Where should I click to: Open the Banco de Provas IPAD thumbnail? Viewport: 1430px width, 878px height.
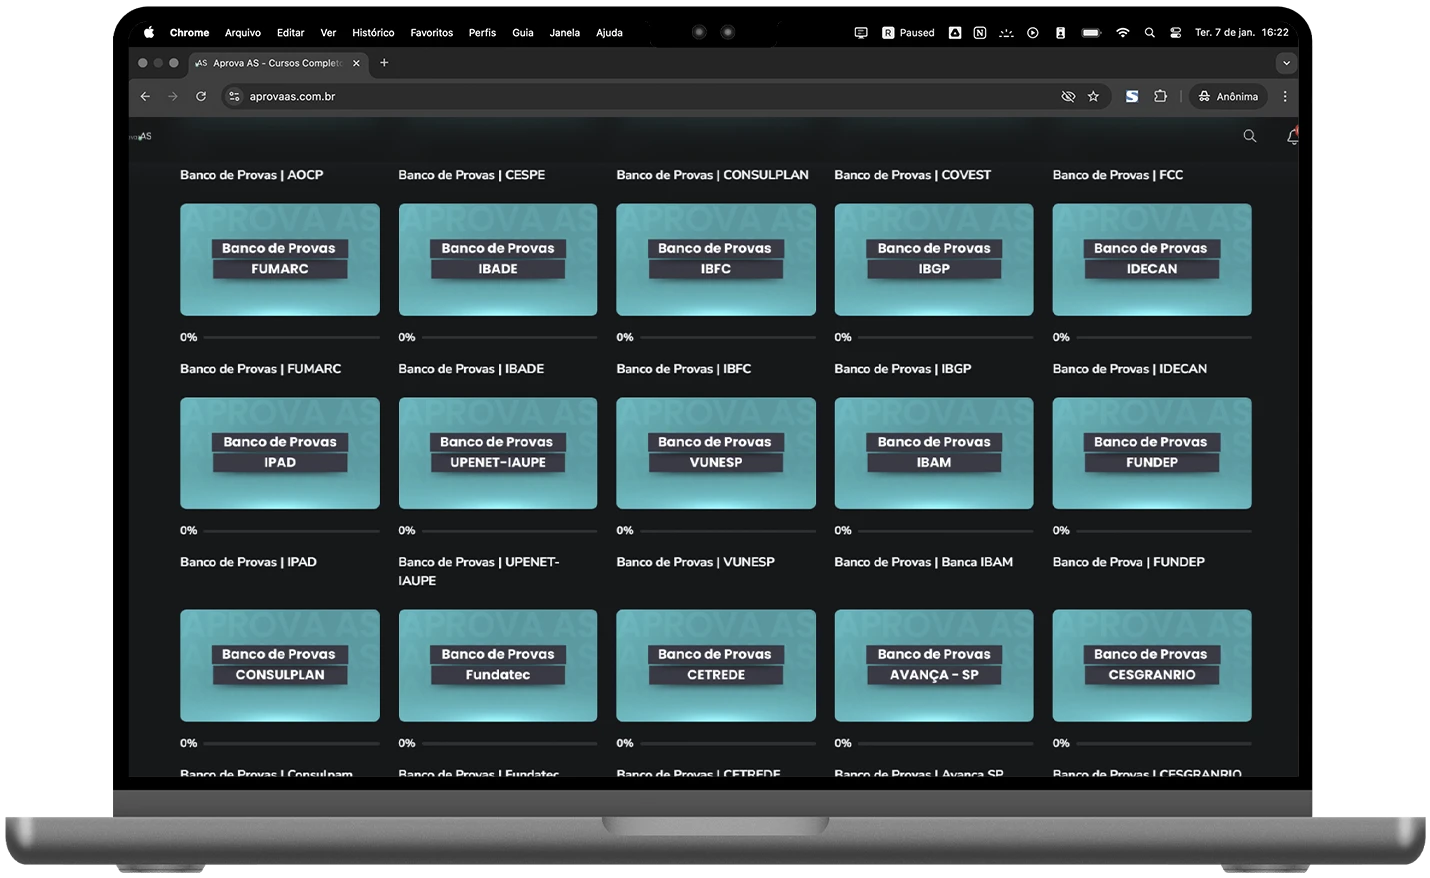click(280, 453)
